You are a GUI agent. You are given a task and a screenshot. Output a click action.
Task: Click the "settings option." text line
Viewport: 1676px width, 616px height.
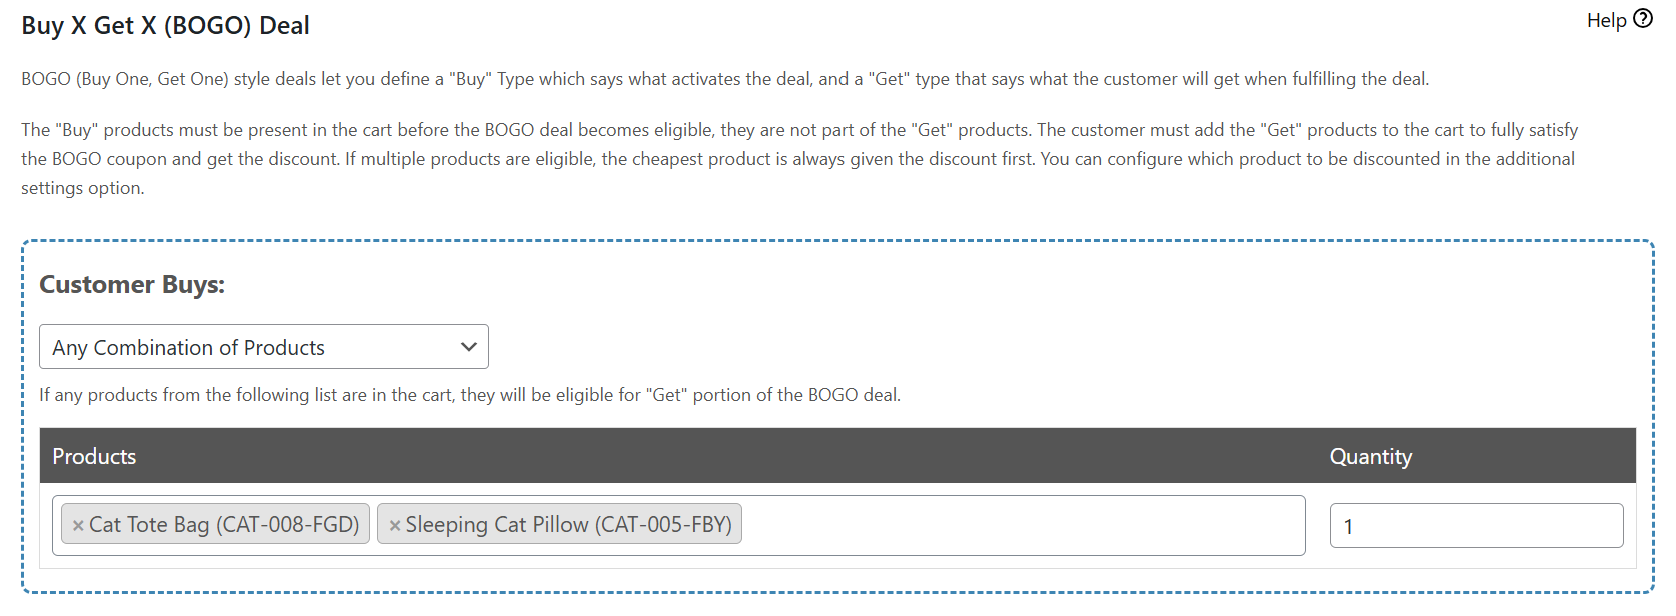82,188
